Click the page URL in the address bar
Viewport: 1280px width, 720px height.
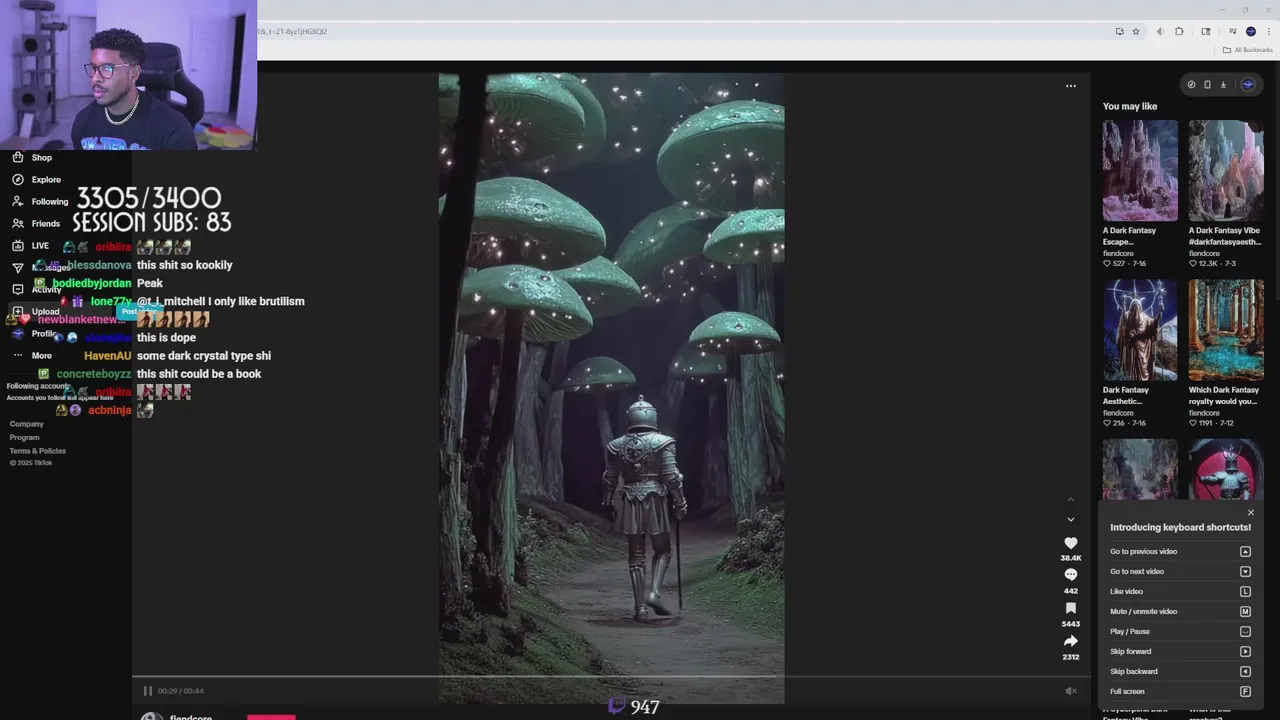point(293,31)
